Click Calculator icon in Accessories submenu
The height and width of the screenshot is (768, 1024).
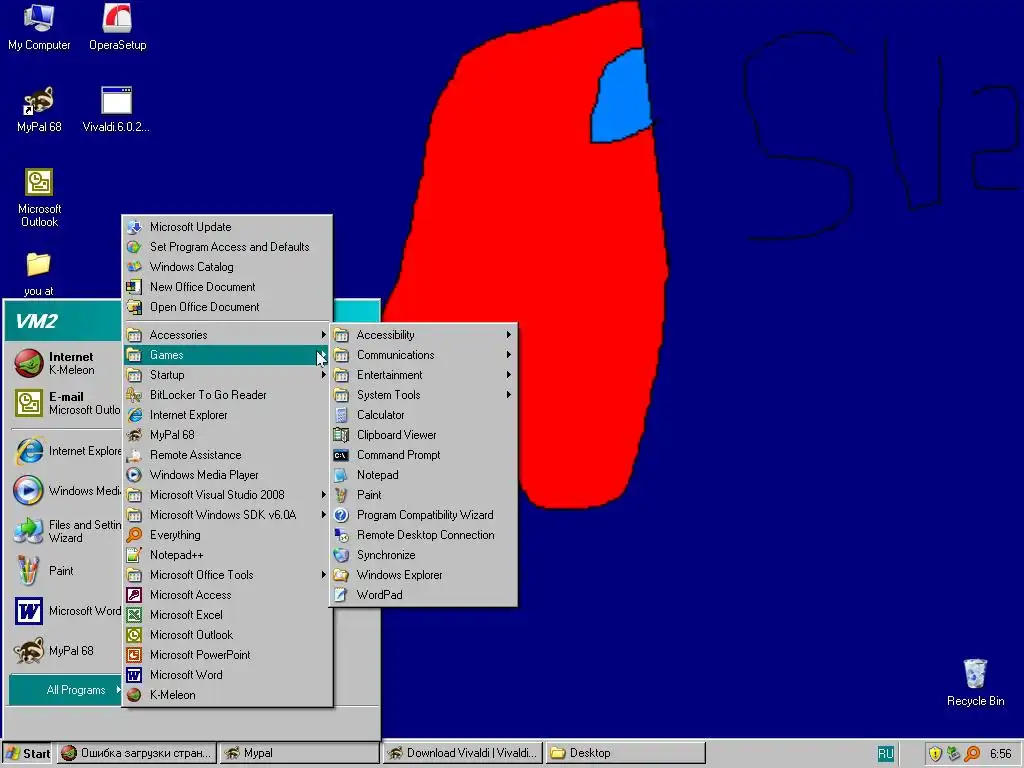coord(341,415)
